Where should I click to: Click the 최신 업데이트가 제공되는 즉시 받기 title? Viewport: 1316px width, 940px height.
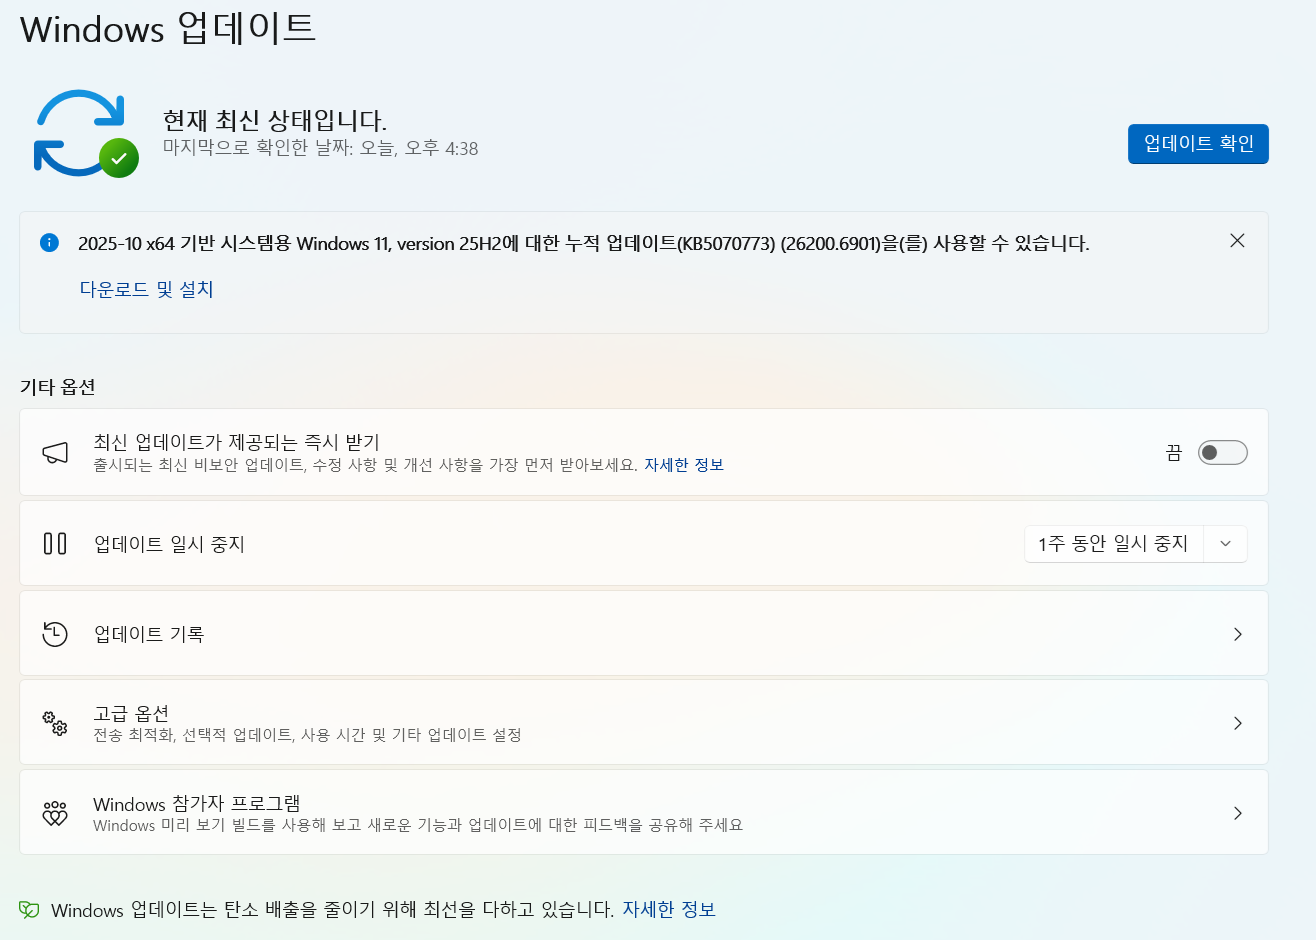click(236, 442)
